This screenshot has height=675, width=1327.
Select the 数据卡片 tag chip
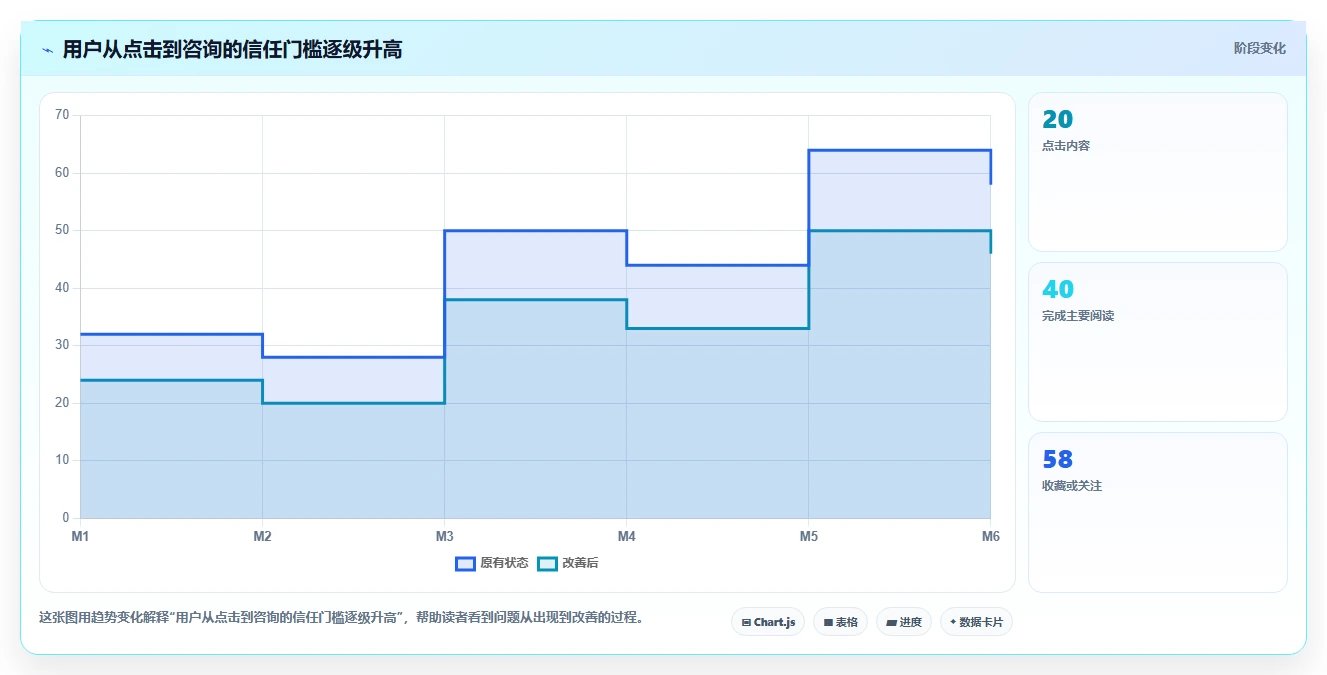pos(976,622)
